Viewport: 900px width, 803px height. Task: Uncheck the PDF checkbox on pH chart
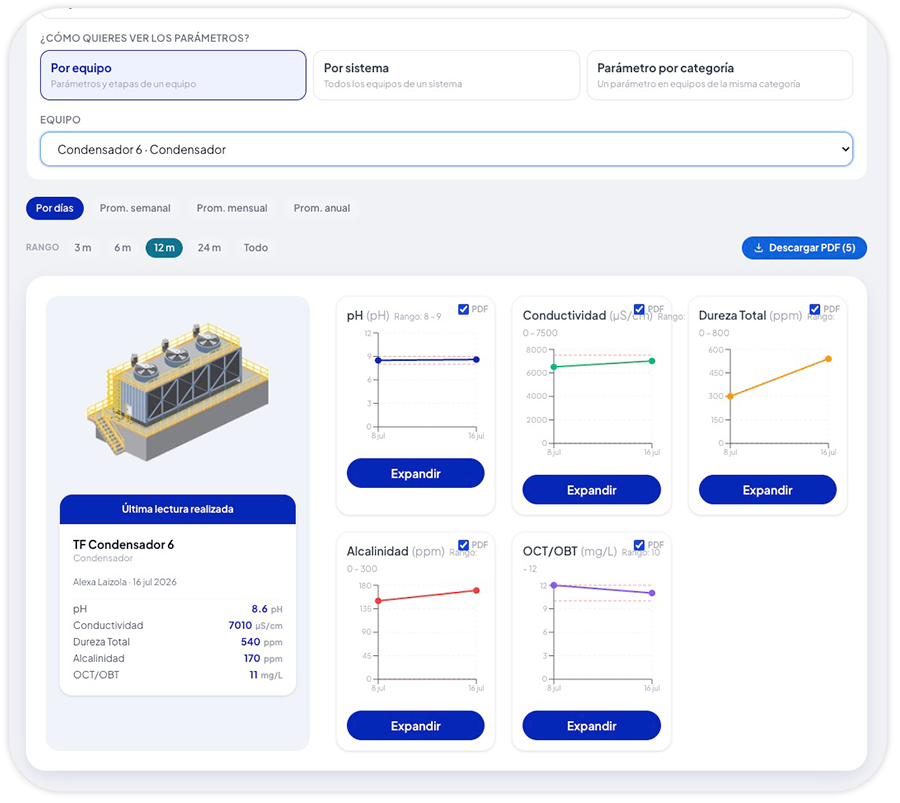pyautogui.click(x=463, y=309)
